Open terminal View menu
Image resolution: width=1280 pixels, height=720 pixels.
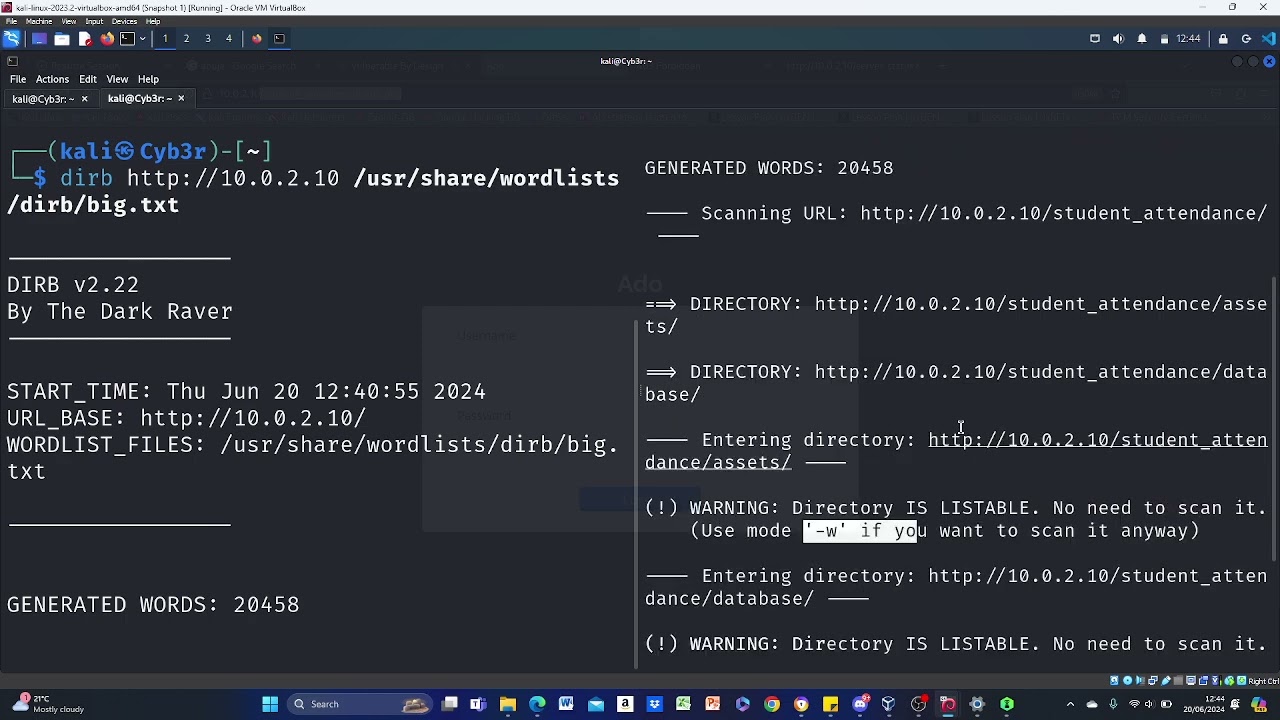117,79
